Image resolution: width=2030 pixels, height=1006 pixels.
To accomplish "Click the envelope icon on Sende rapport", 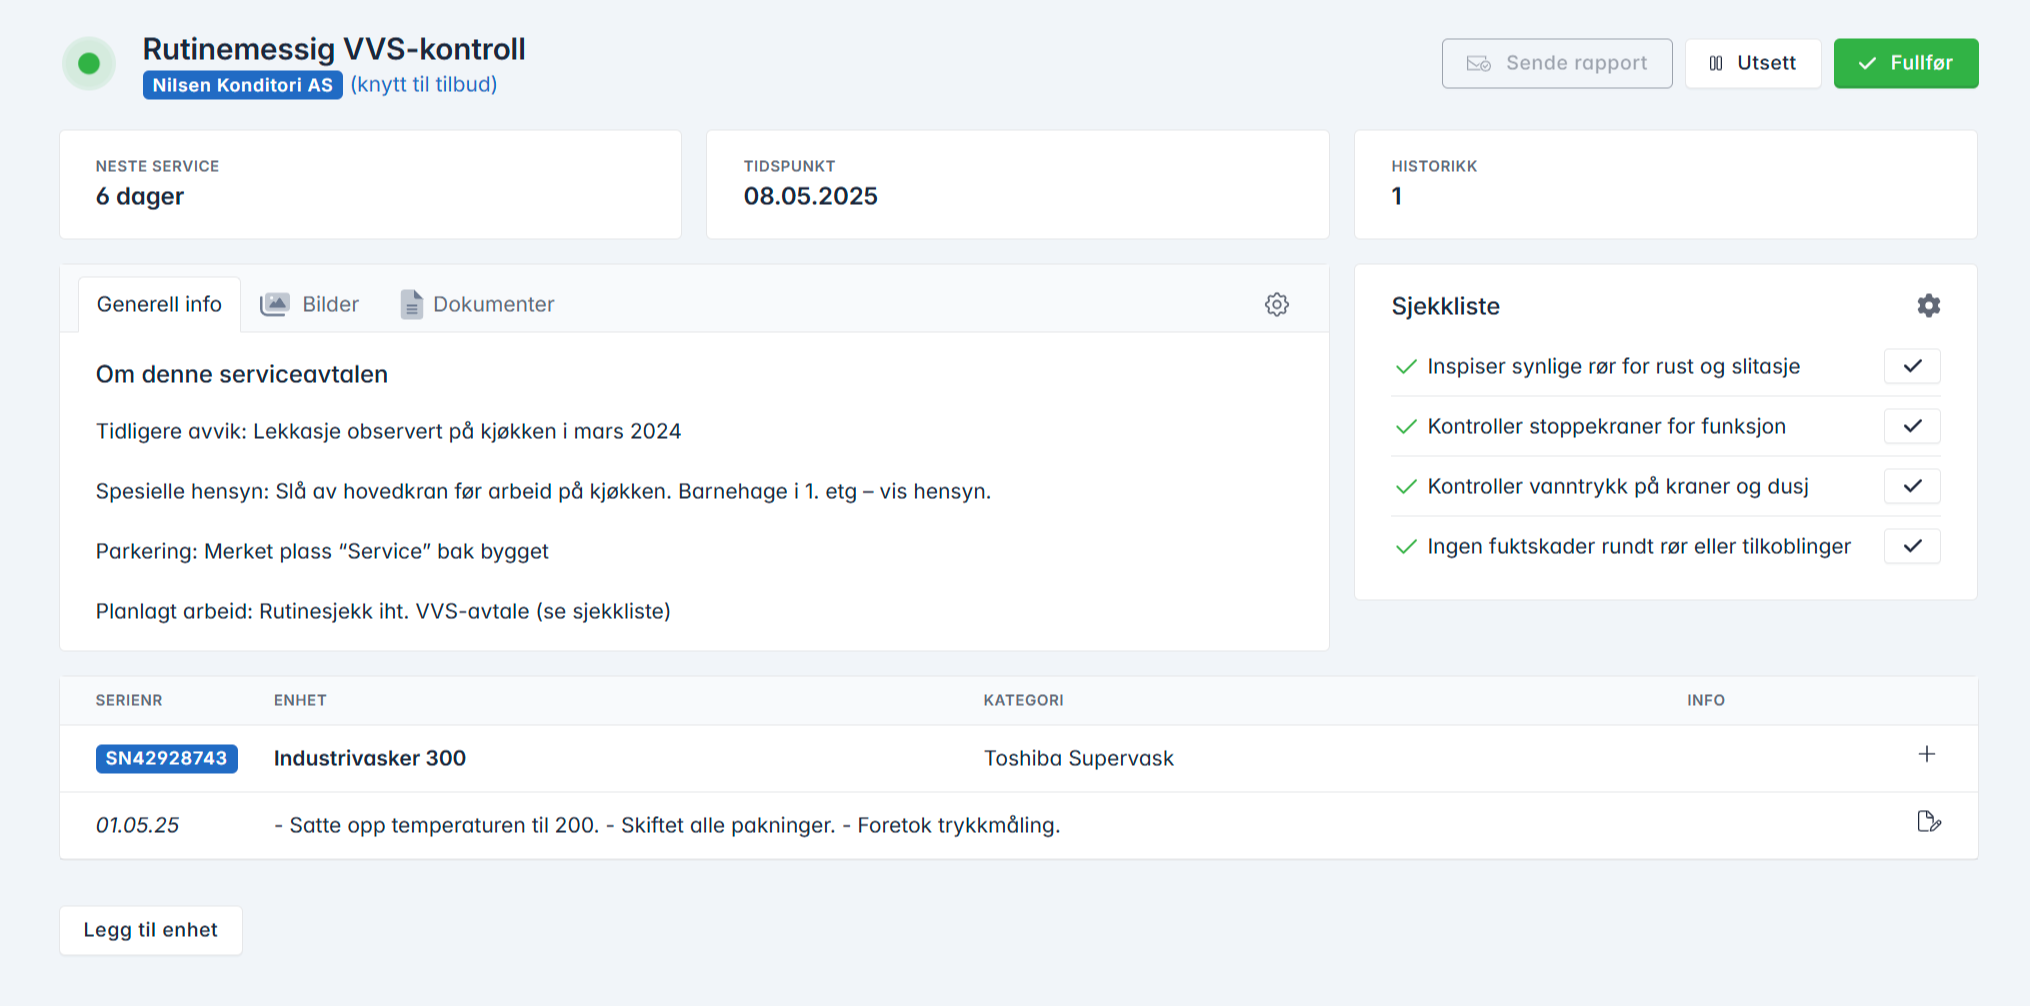I will (x=1478, y=64).
